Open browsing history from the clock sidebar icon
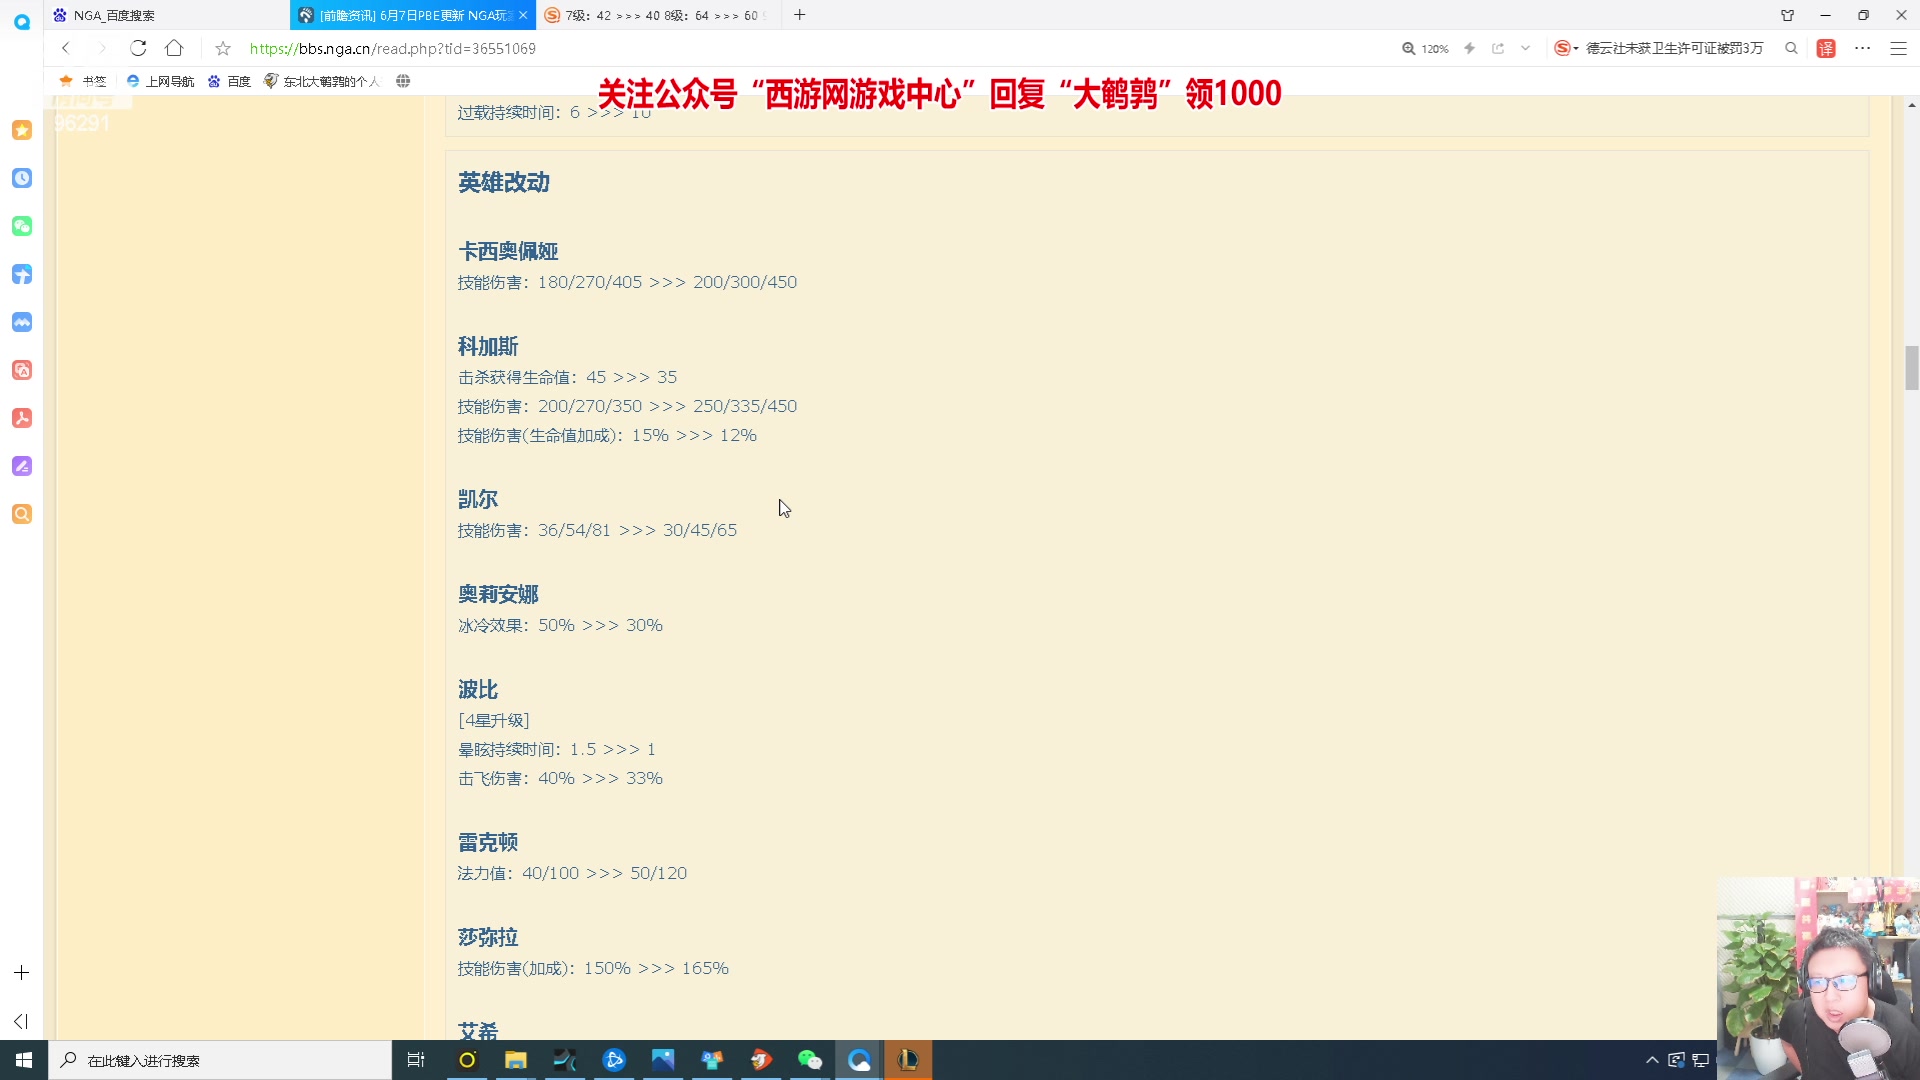1920x1080 pixels. click(x=21, y=178)
